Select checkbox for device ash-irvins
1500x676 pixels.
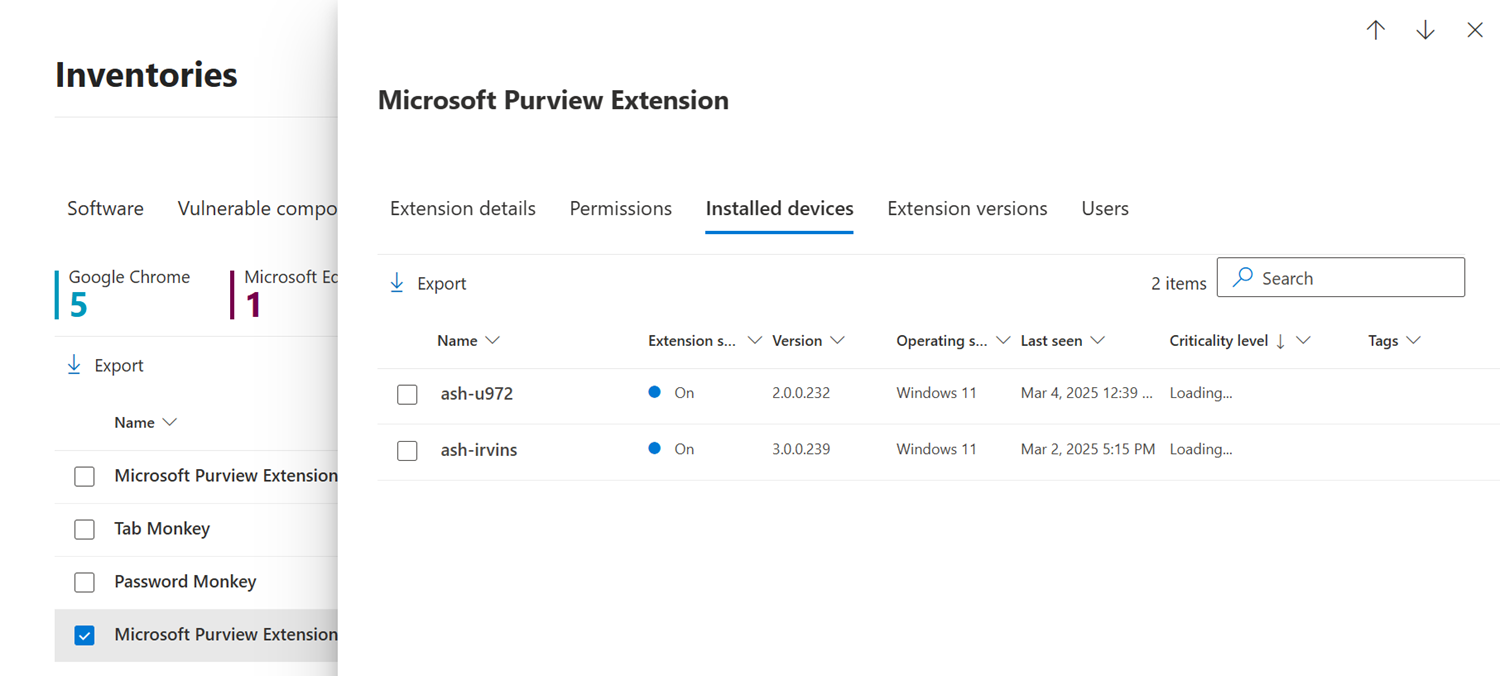(x=407, y=450)
